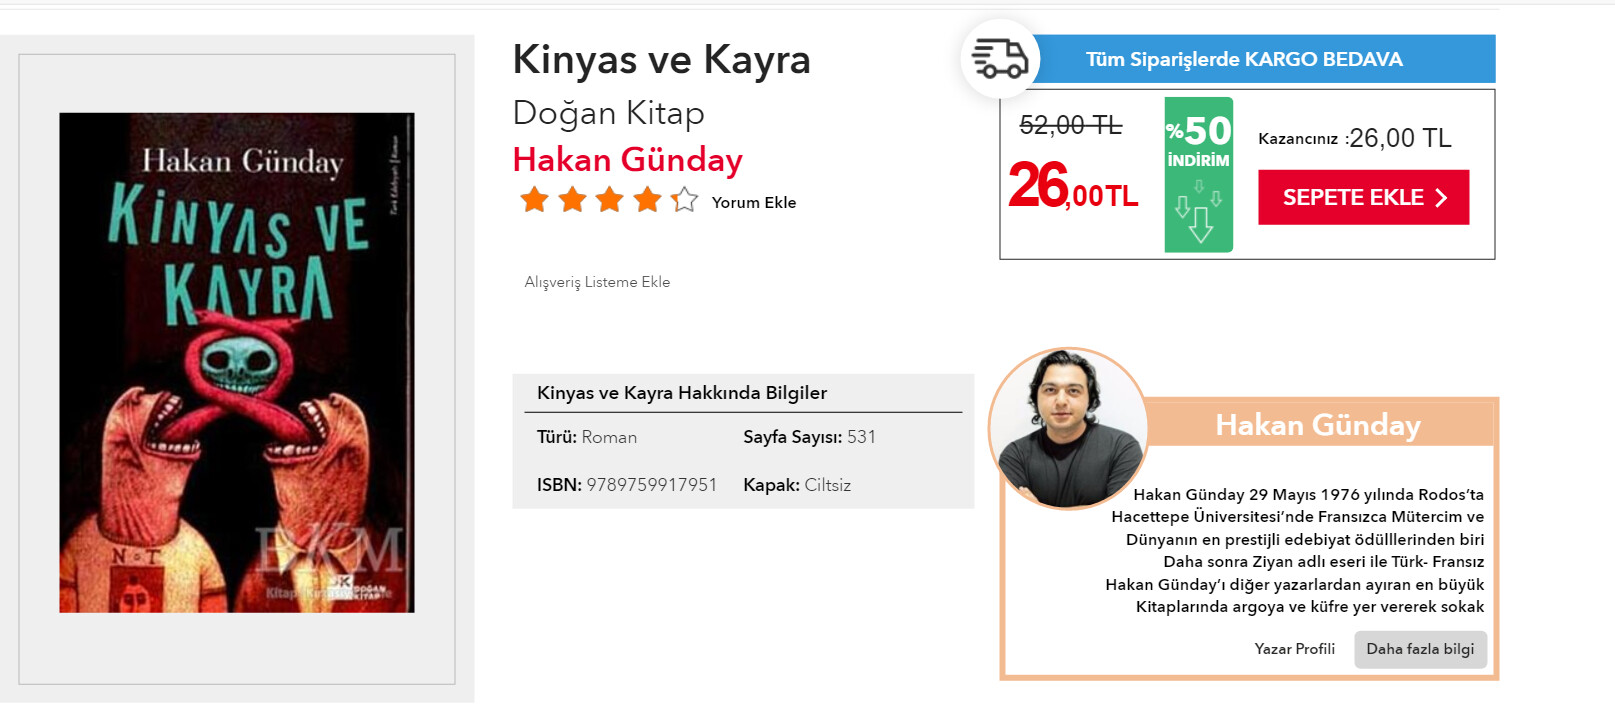Click the Roman genre value
Viewport: 1615px width, 717px height.
pos(609,437)
